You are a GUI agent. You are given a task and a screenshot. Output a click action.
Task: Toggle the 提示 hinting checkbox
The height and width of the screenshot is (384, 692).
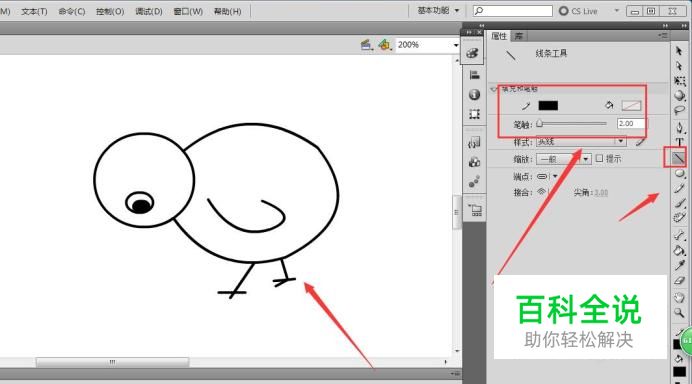(599, 158)
